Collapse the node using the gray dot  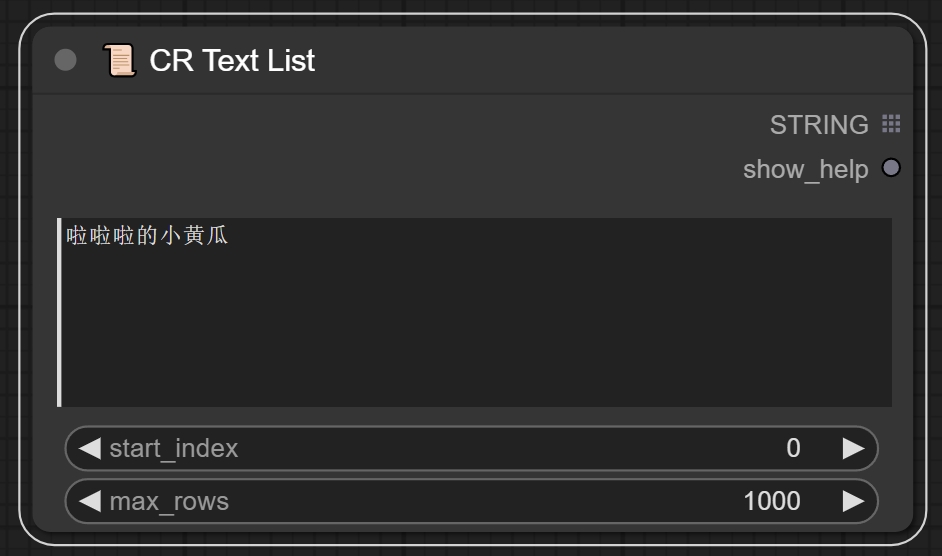[x=65, y=61]
